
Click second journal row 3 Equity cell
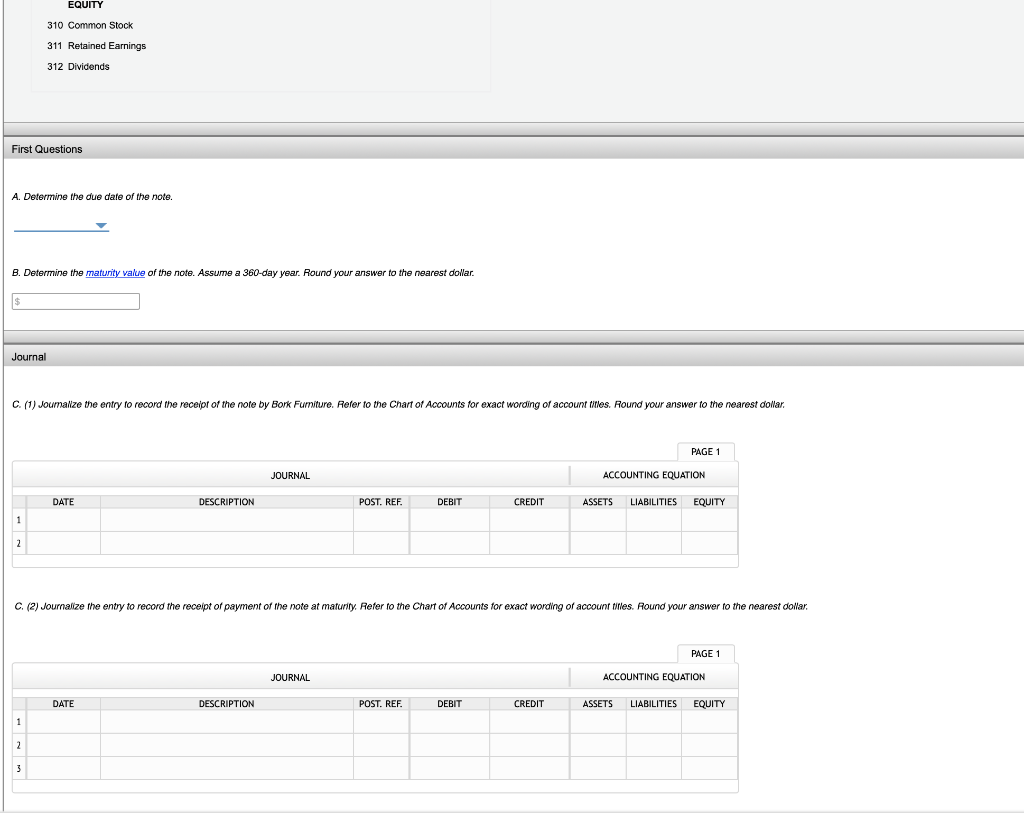coord(709,768)
